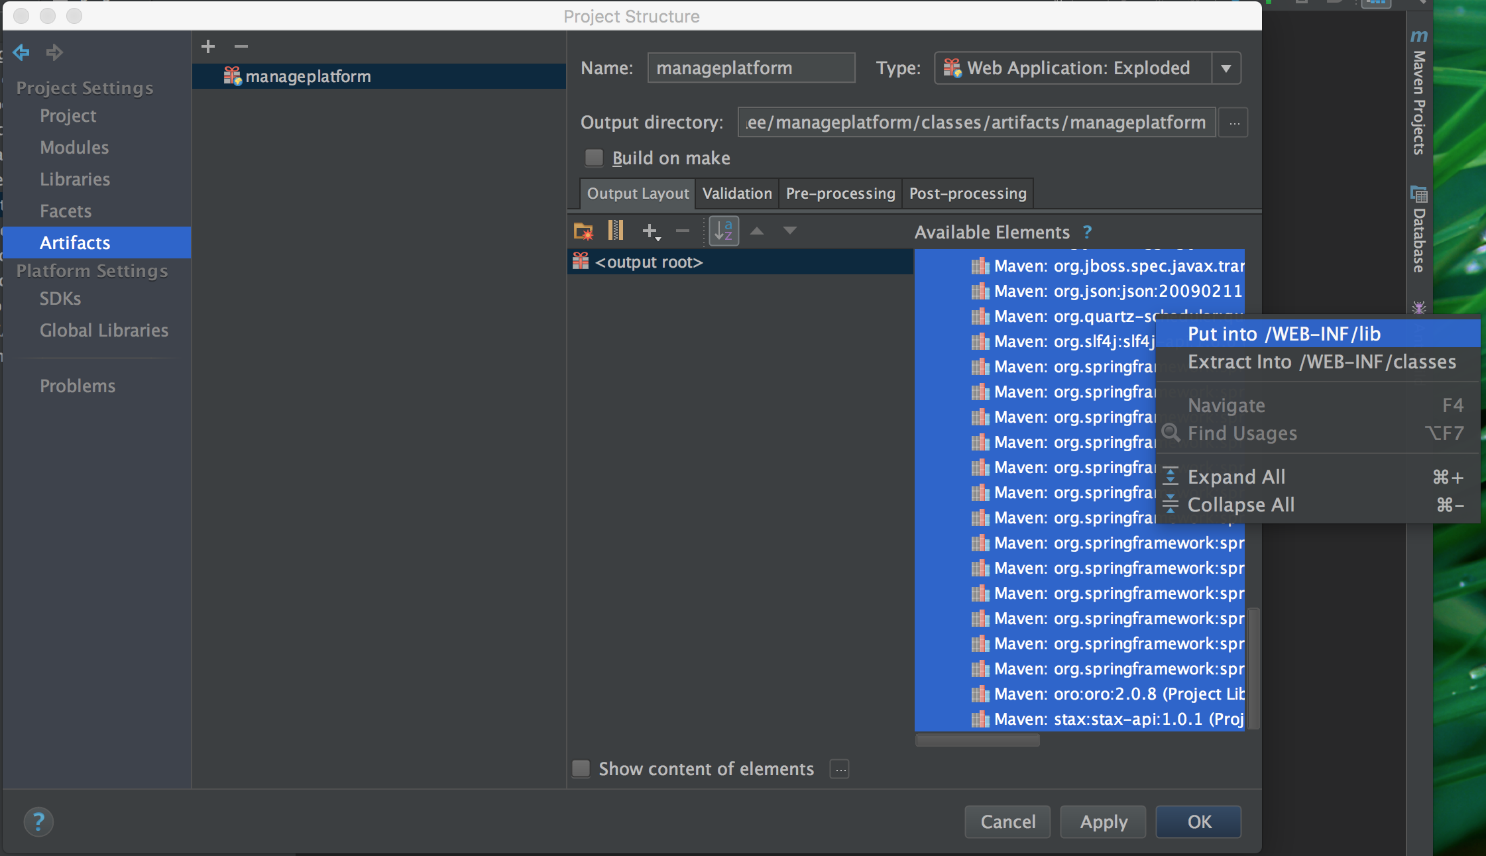Select Maven: org.json:json:20090211 row
Viewport: 1486px width, 856px height.
[x=1080, y=291]
